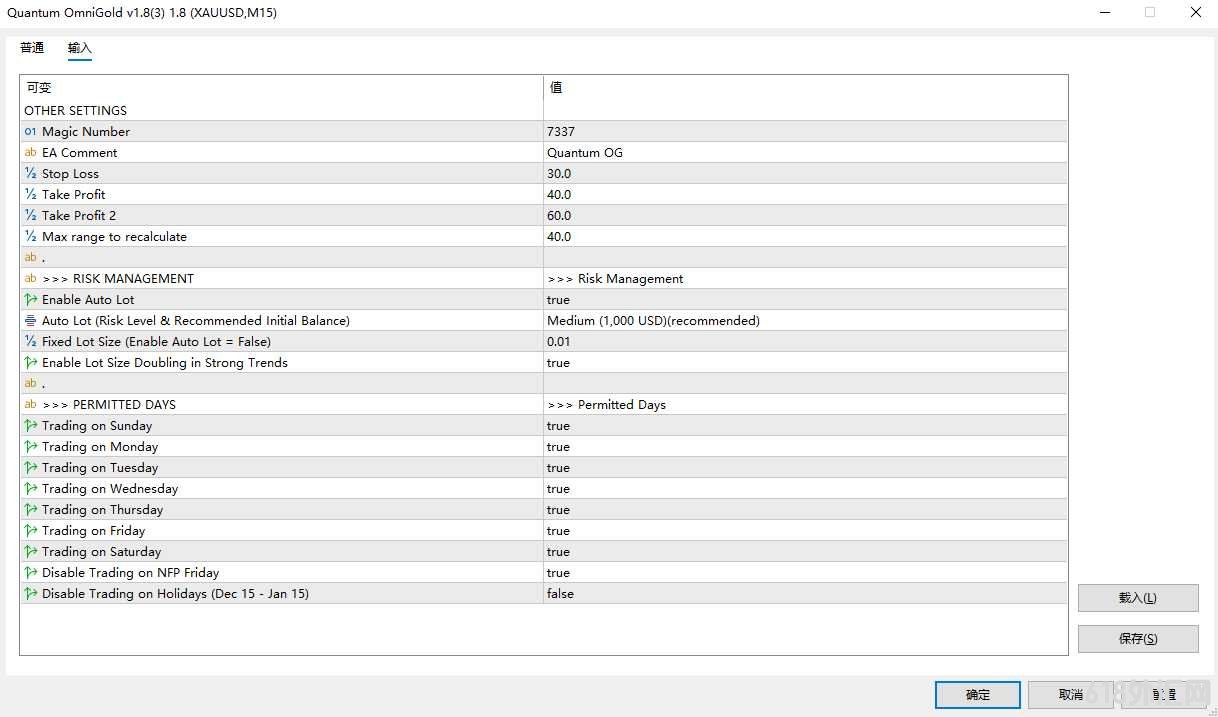Click the integer icon beside Magic Number
The image size is (1218, 717).
coord(30,132)
